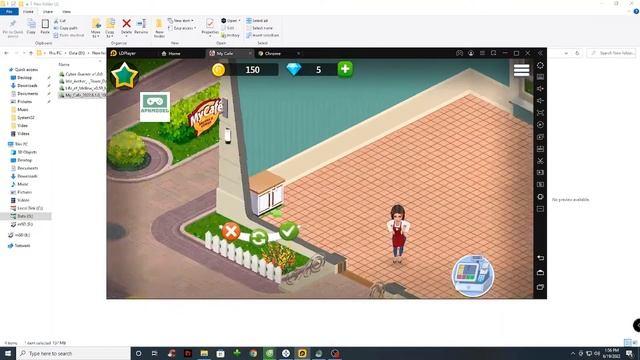Tap the blue diamond gem icon
The height and width of the screenshot is (360, 640).
(293, 69)
